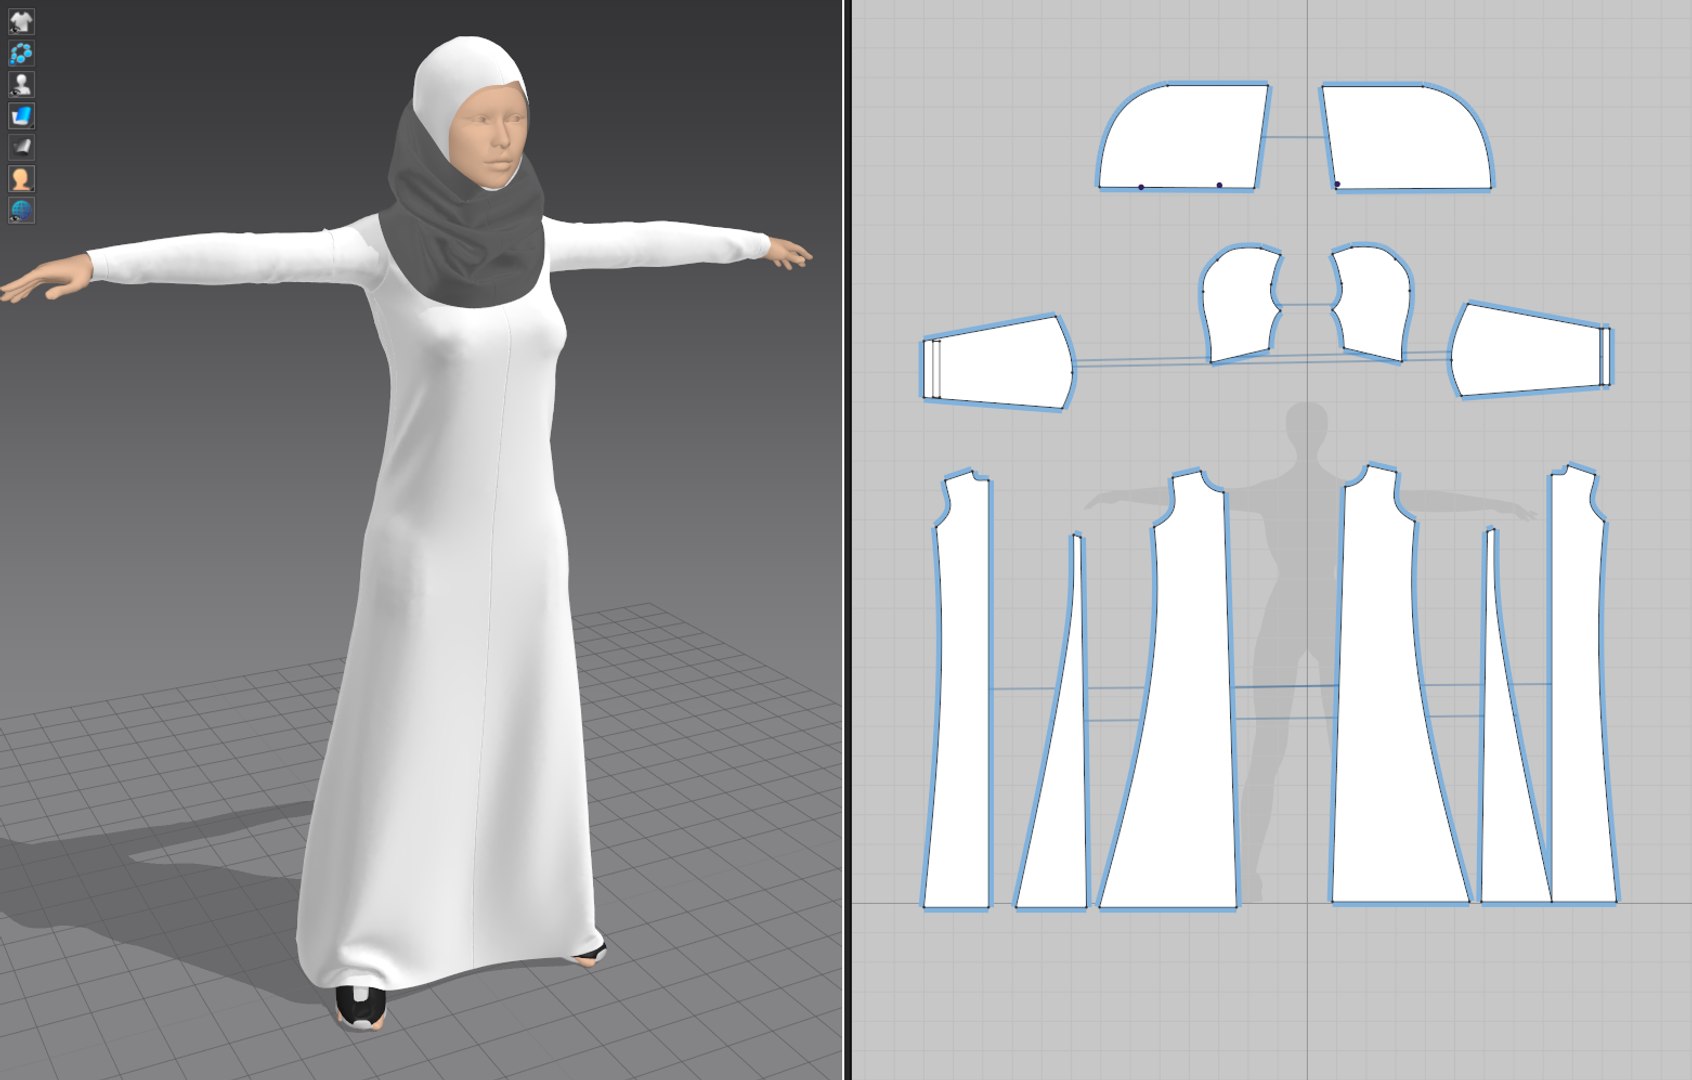
Task: Click the gray monochrome fabric render icon
Action: click(21, 147)
